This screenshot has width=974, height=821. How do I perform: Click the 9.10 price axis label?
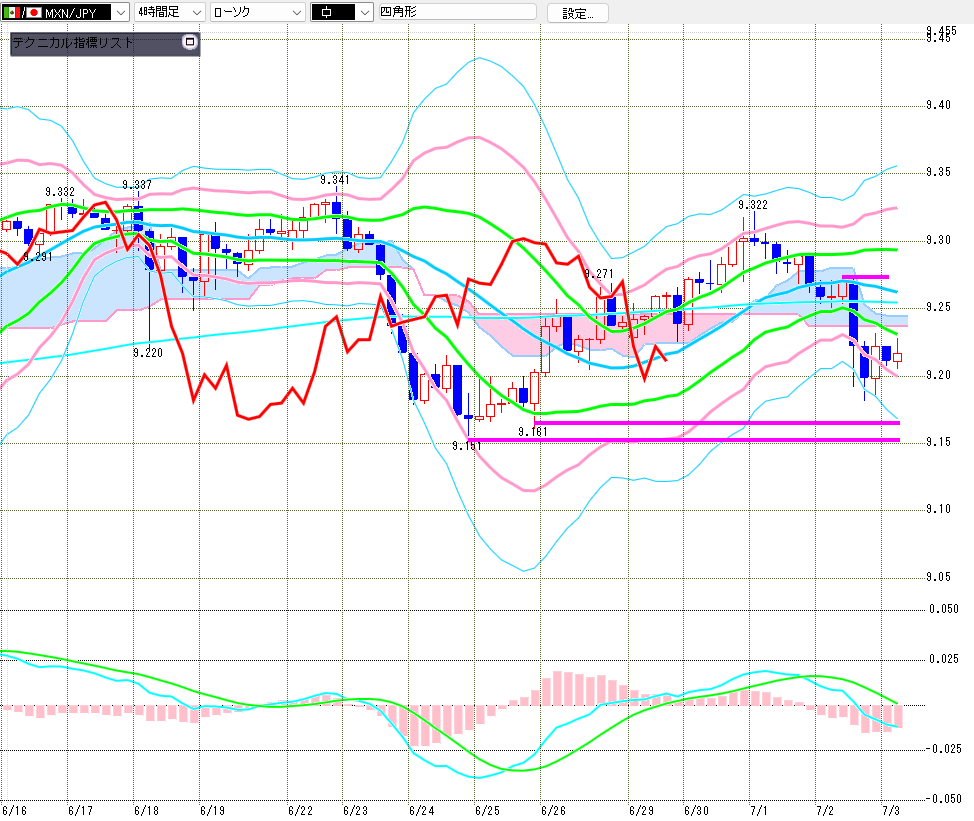(x=939, y=509)
